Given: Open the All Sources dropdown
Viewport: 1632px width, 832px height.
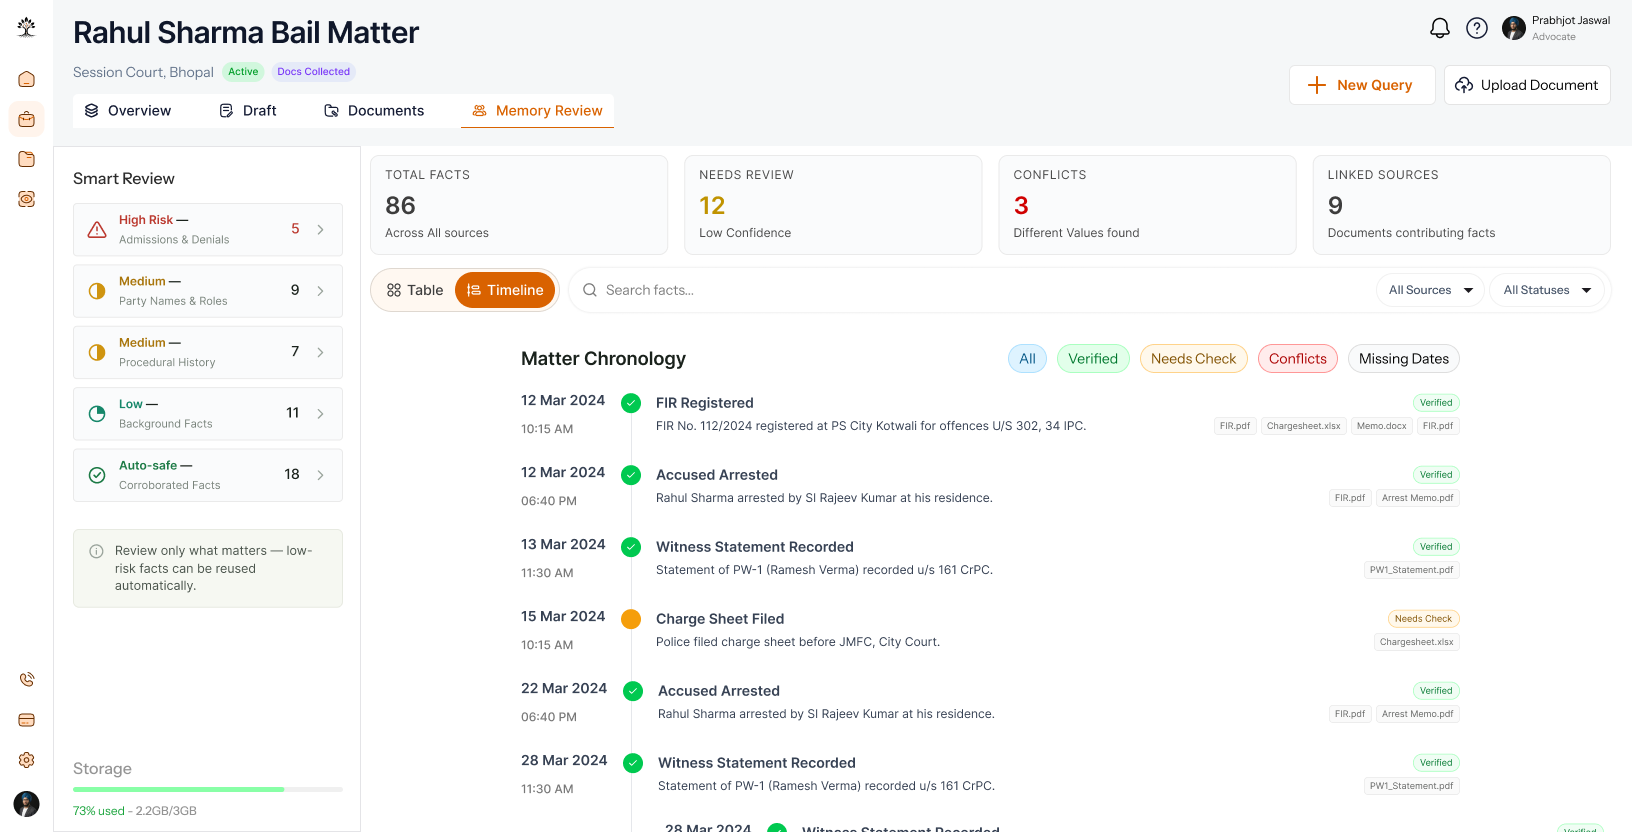Looking at the screenshot, I should coord(1431,290).
